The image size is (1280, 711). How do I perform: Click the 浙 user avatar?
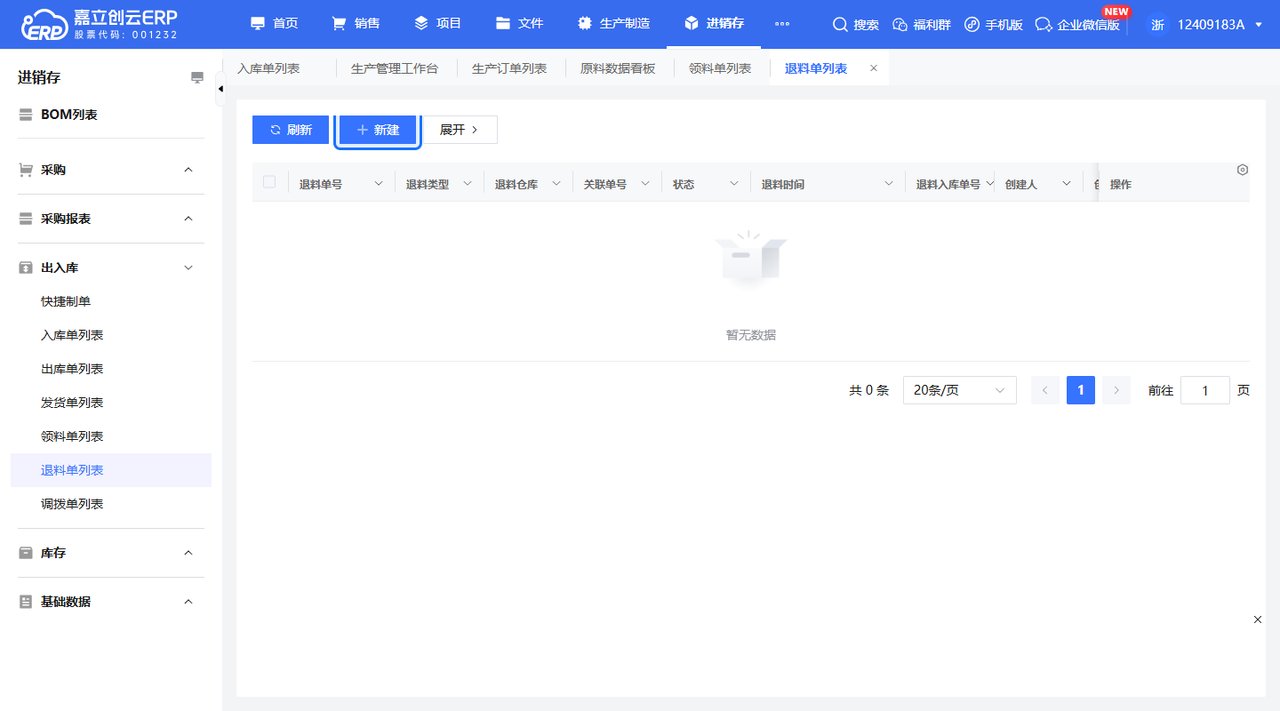click(1157, 24)
